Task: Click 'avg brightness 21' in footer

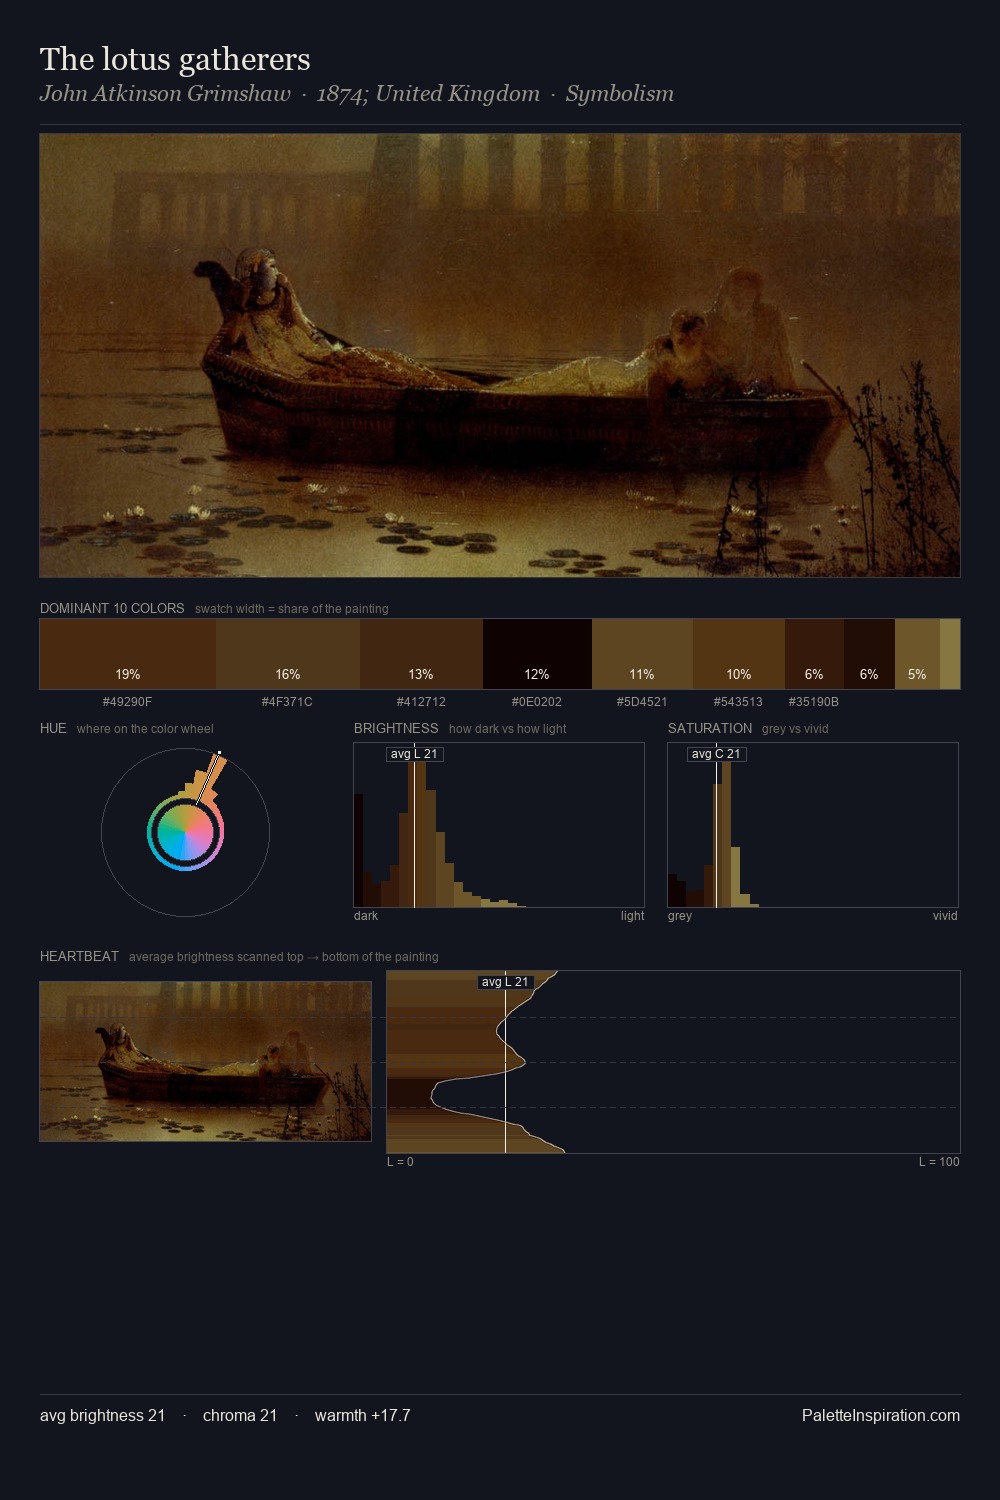Action: 102,1415
